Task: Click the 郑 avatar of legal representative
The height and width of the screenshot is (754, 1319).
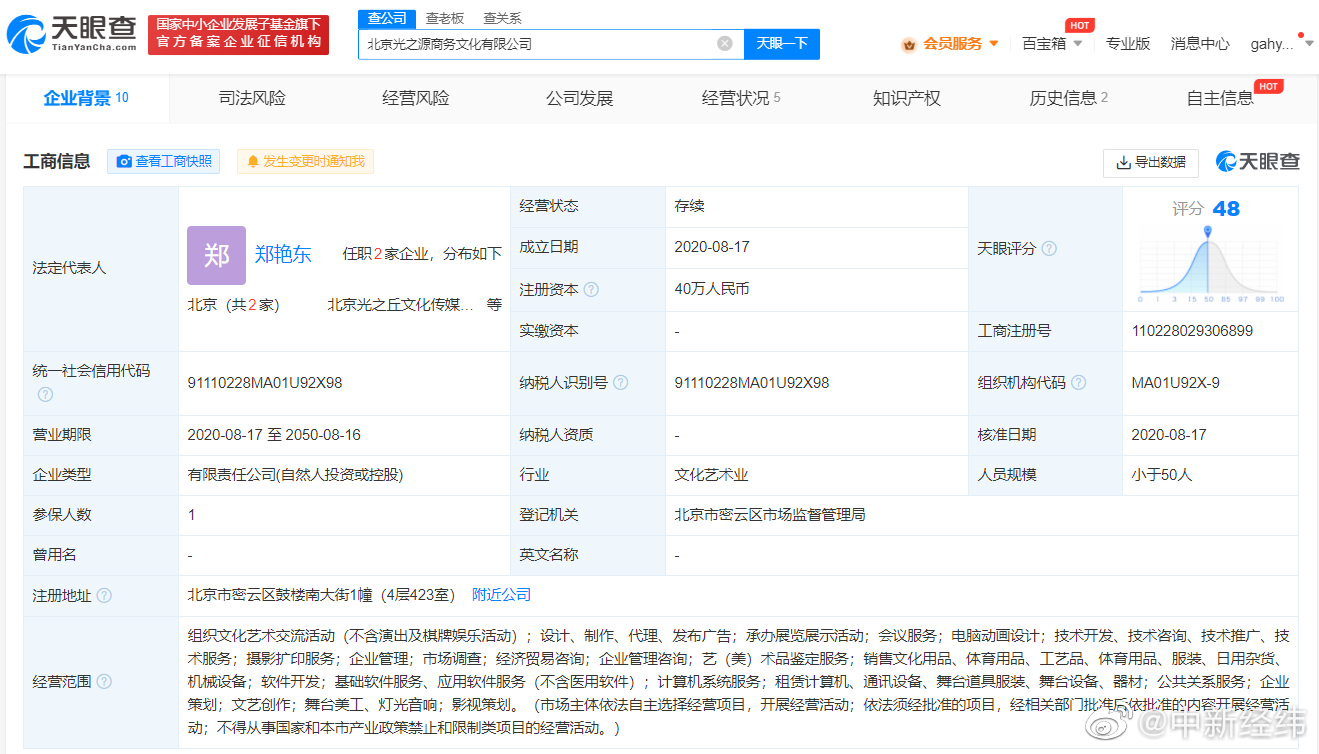Action: (x=216, y=255)
